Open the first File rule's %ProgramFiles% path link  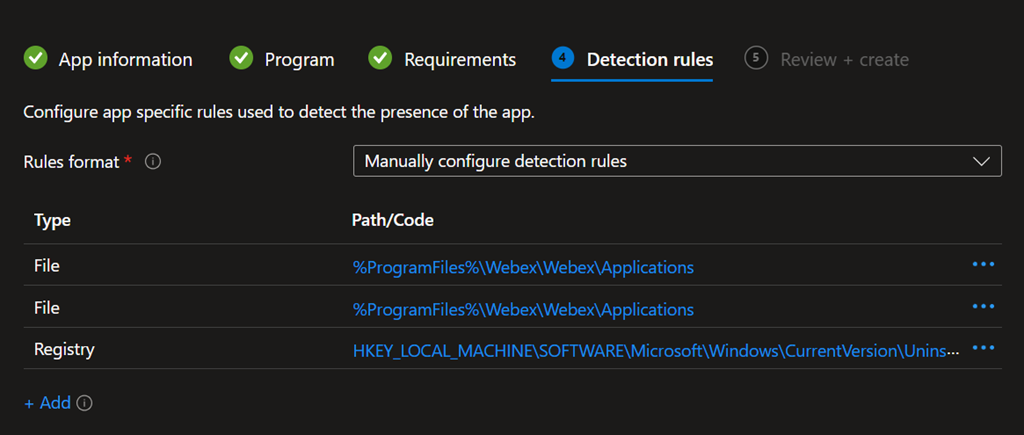coord(523,267)
